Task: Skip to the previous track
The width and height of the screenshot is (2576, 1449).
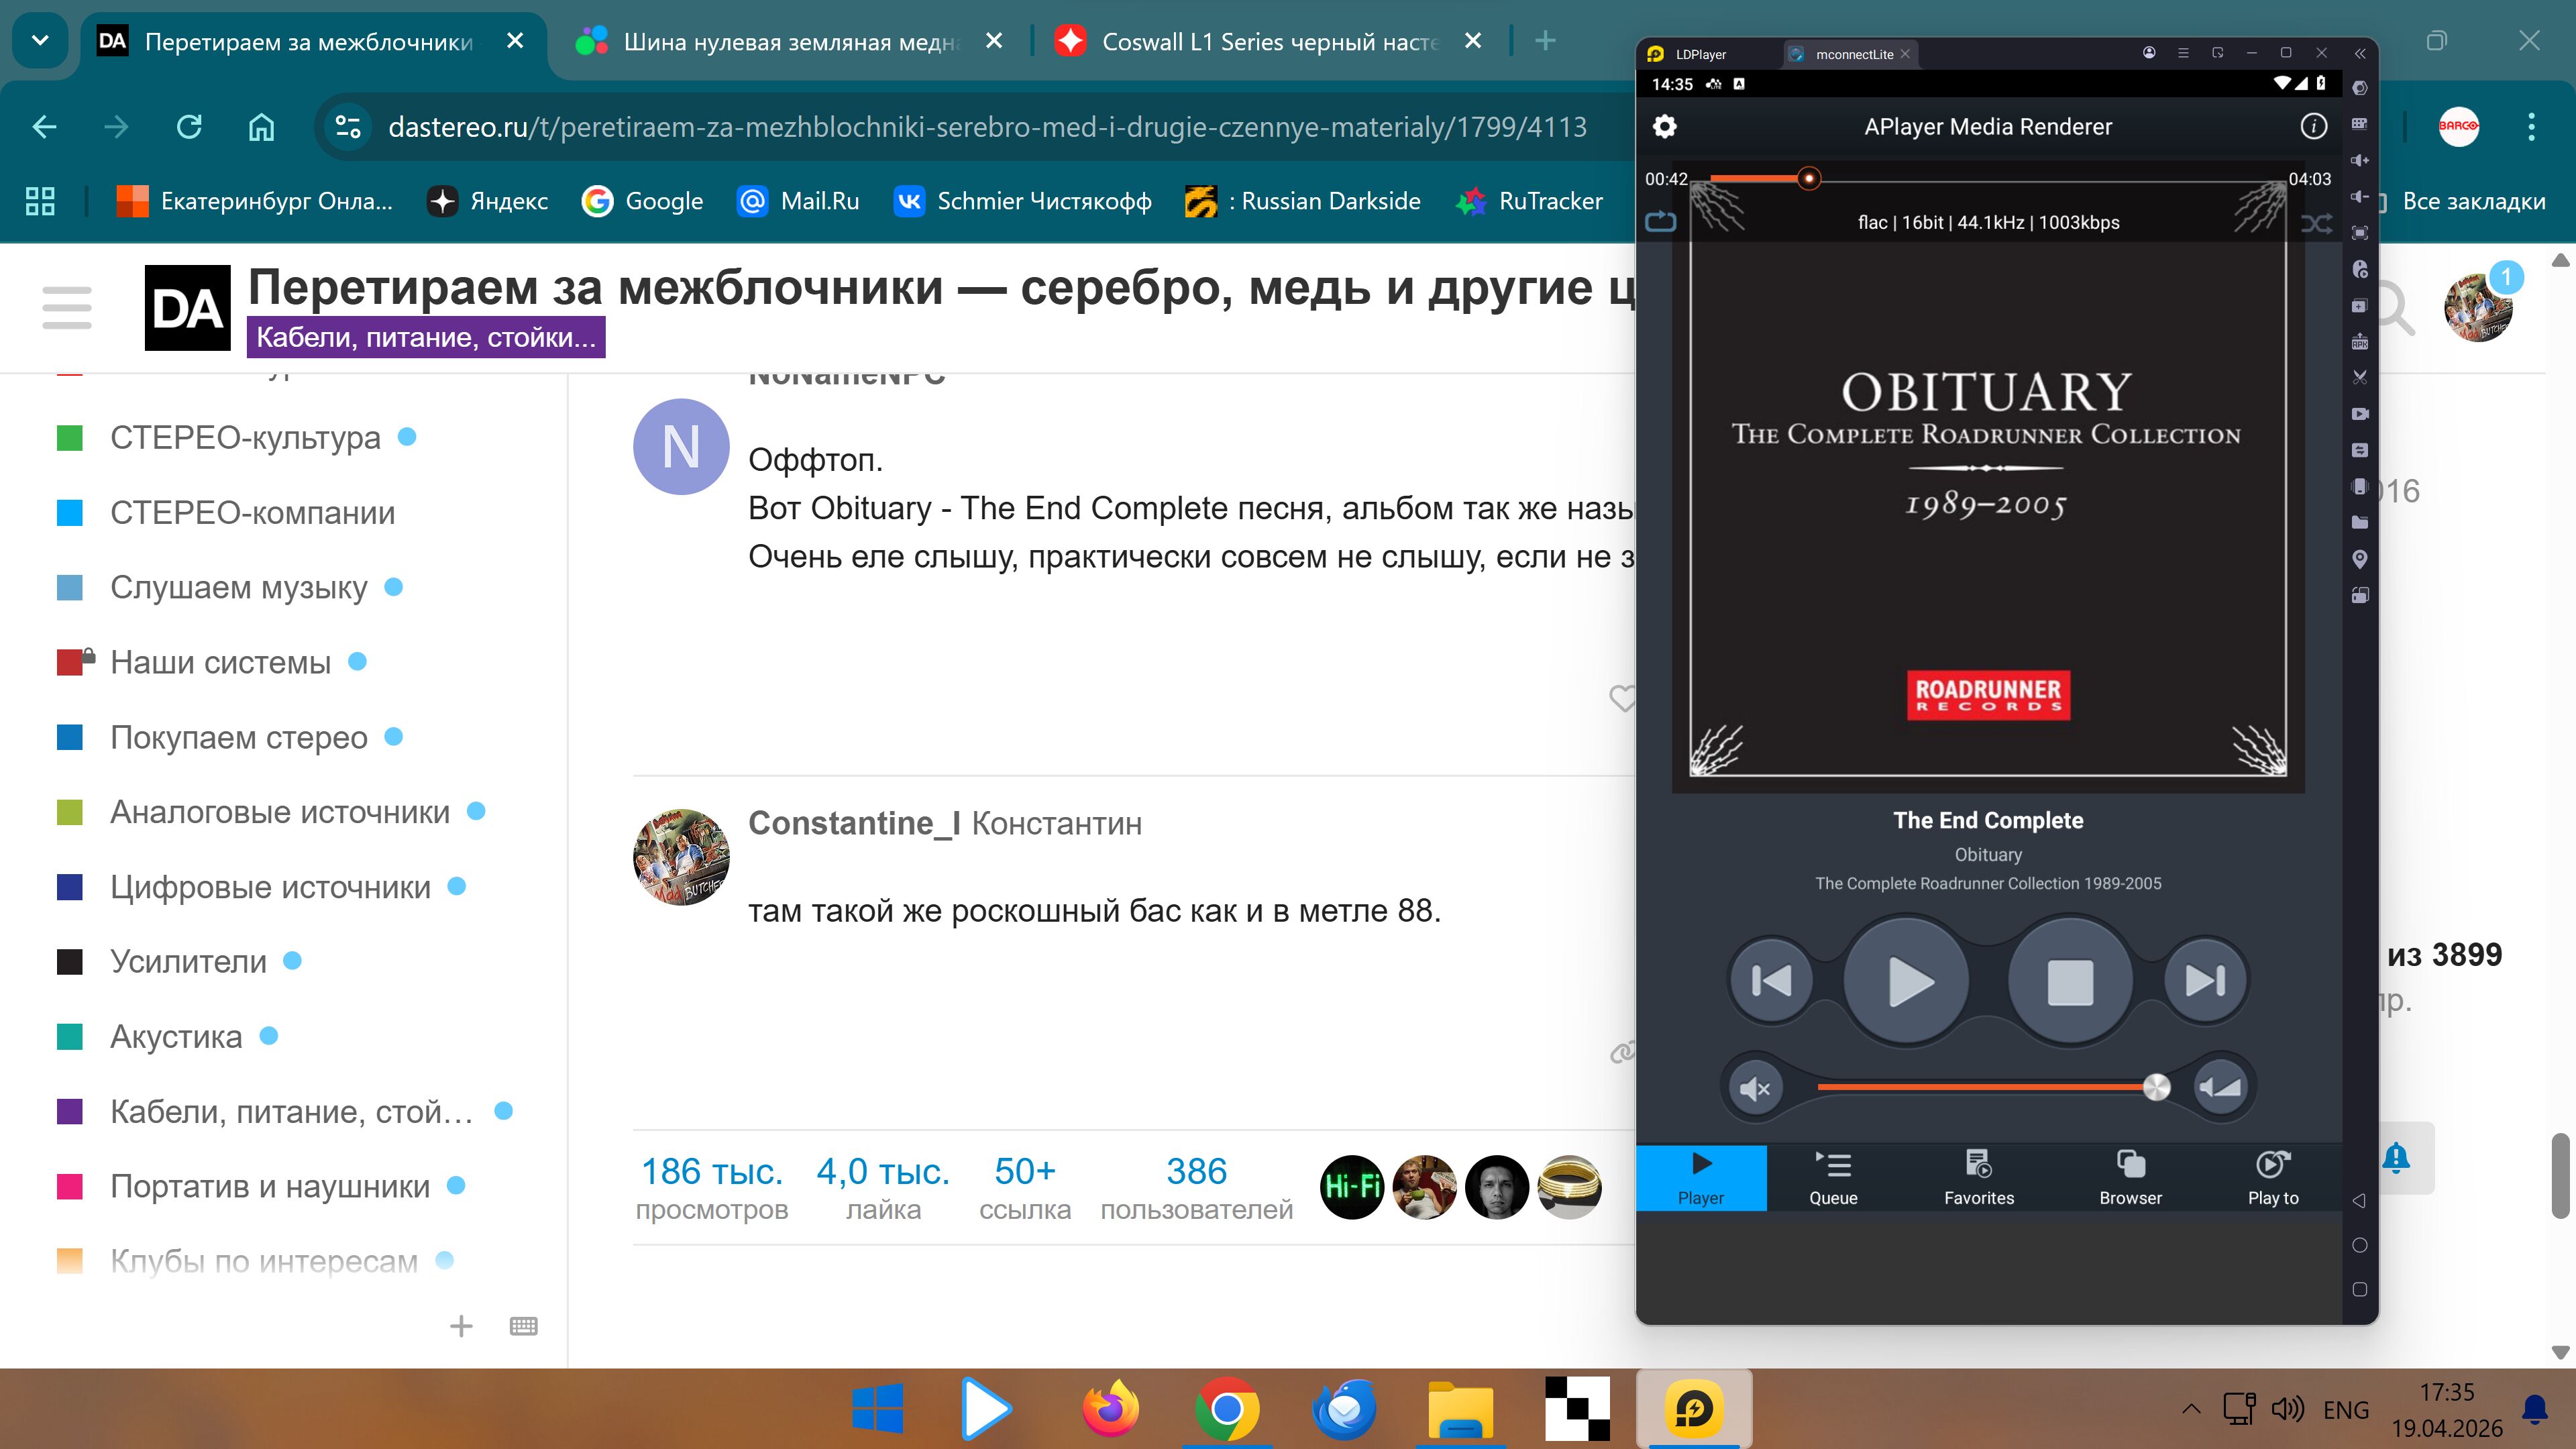Action: [x=1771, y=981]
